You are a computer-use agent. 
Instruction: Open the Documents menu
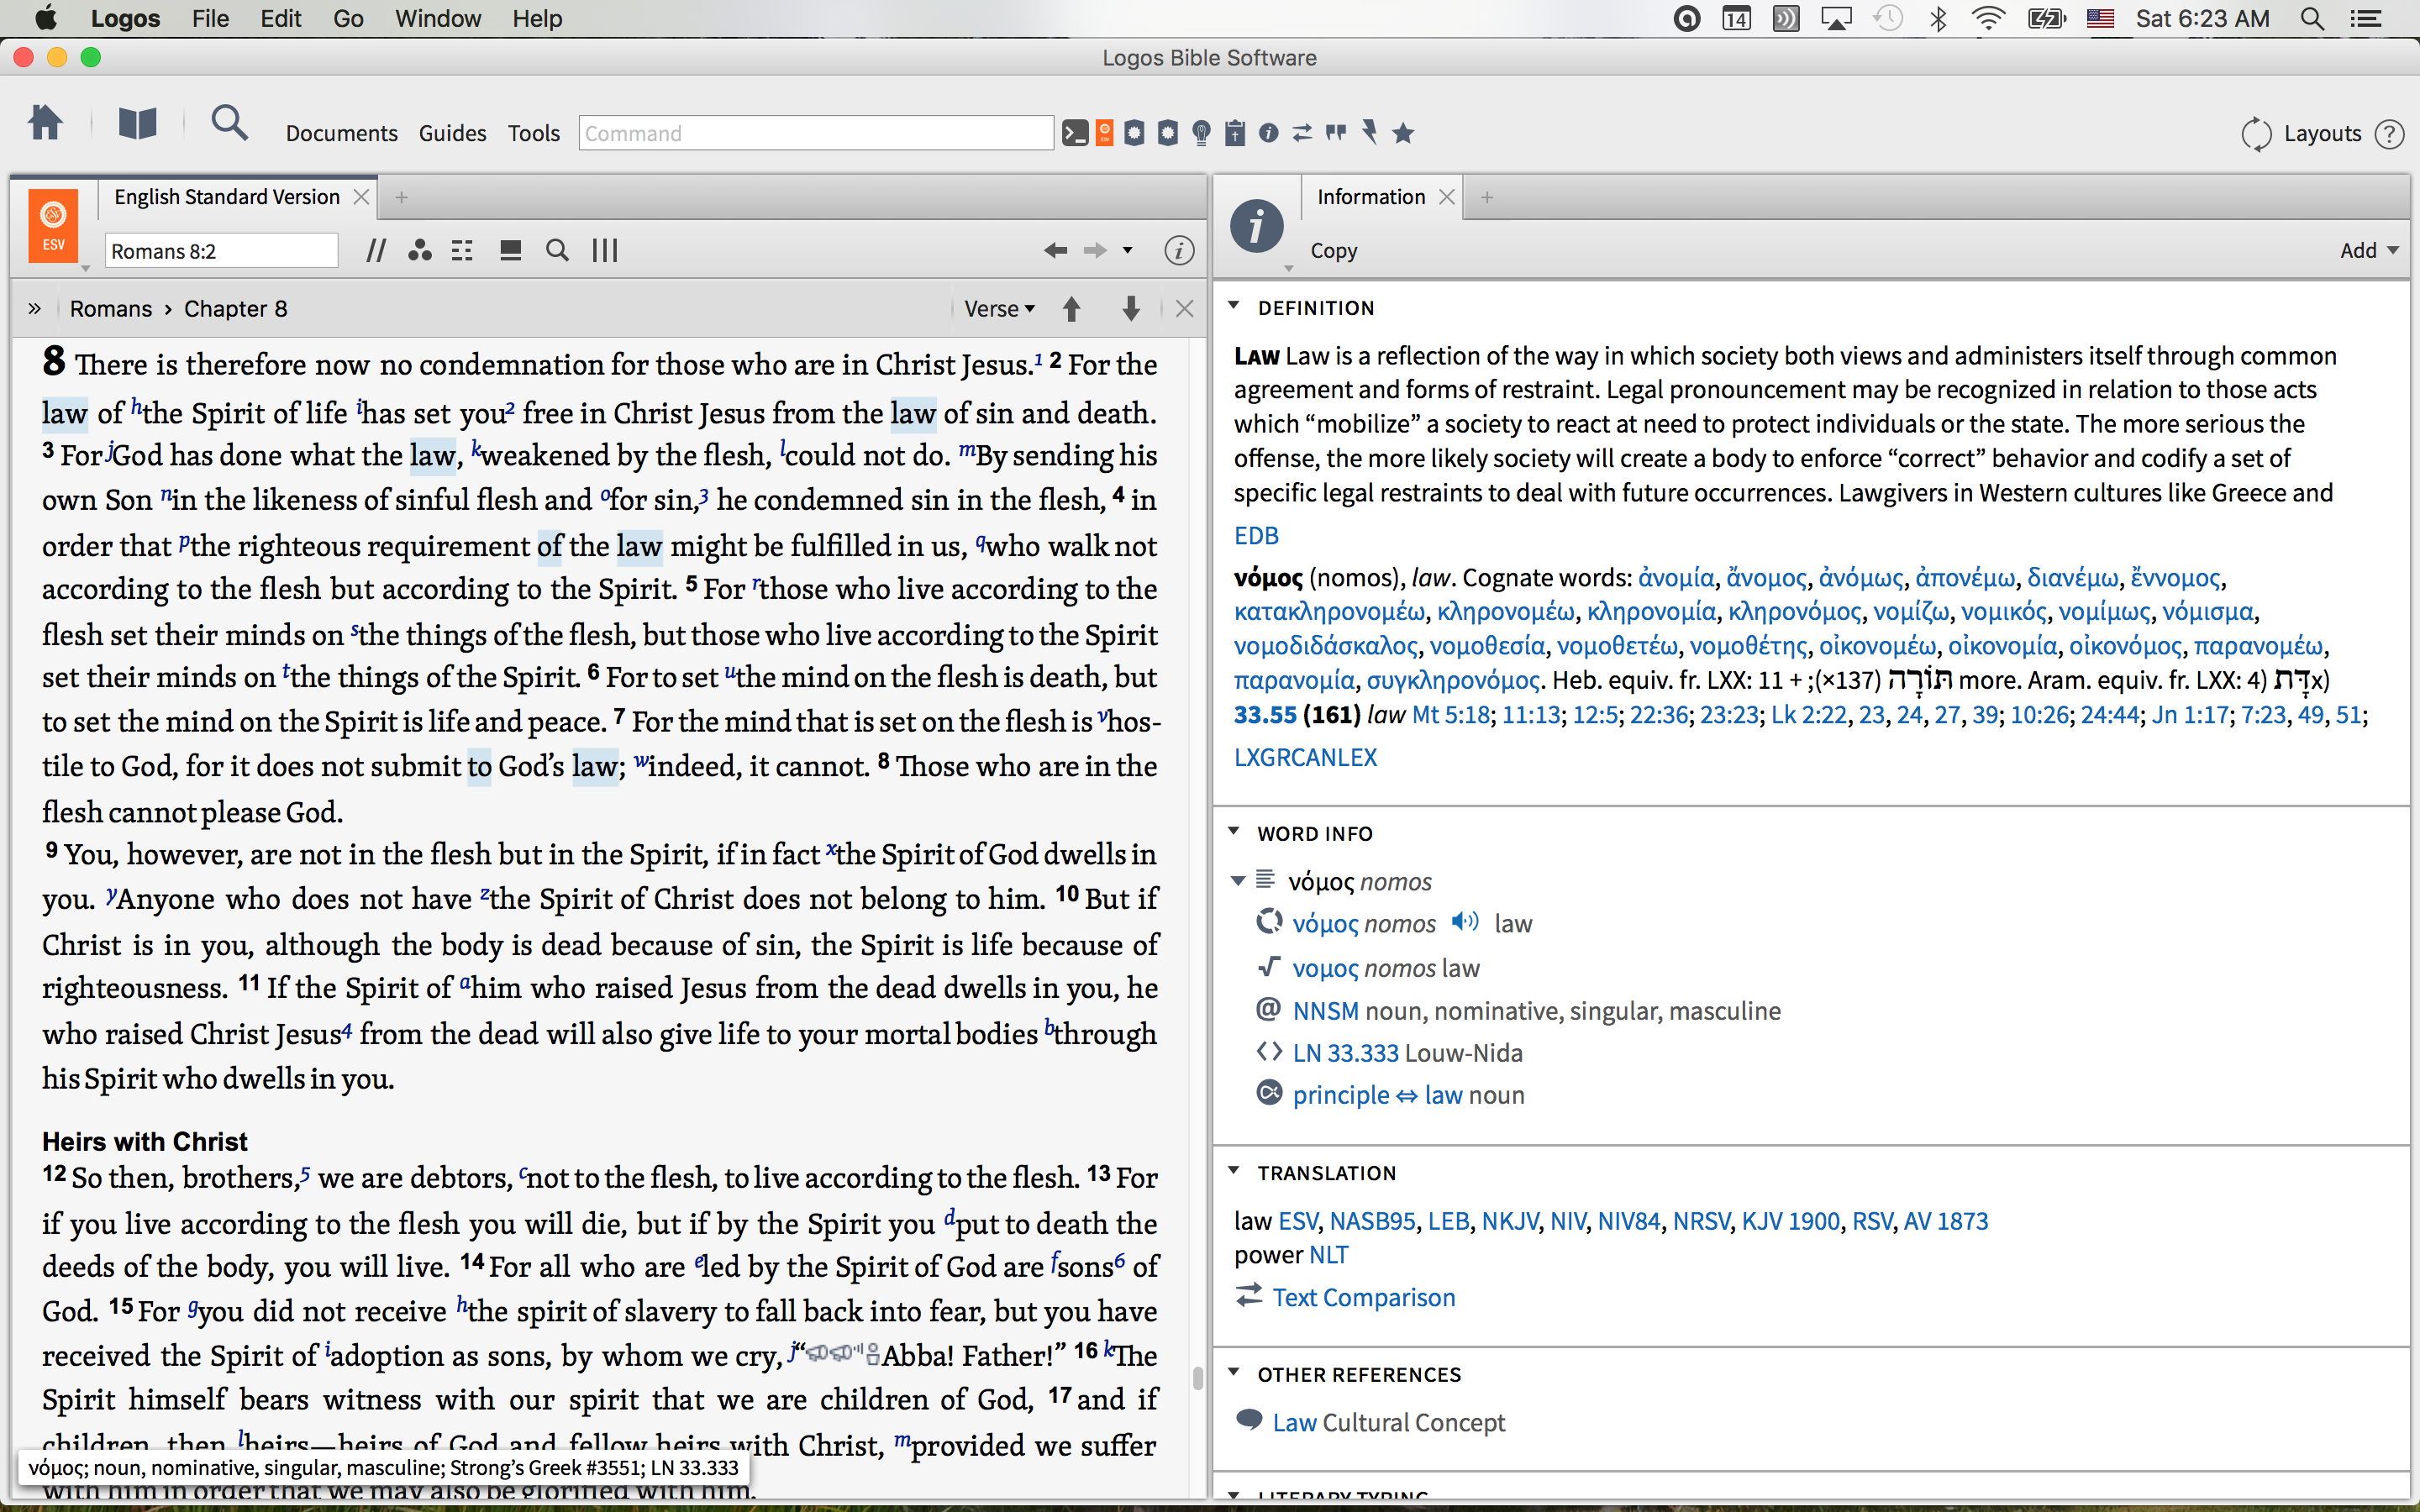pyautogui.click(x=341, y=133)
